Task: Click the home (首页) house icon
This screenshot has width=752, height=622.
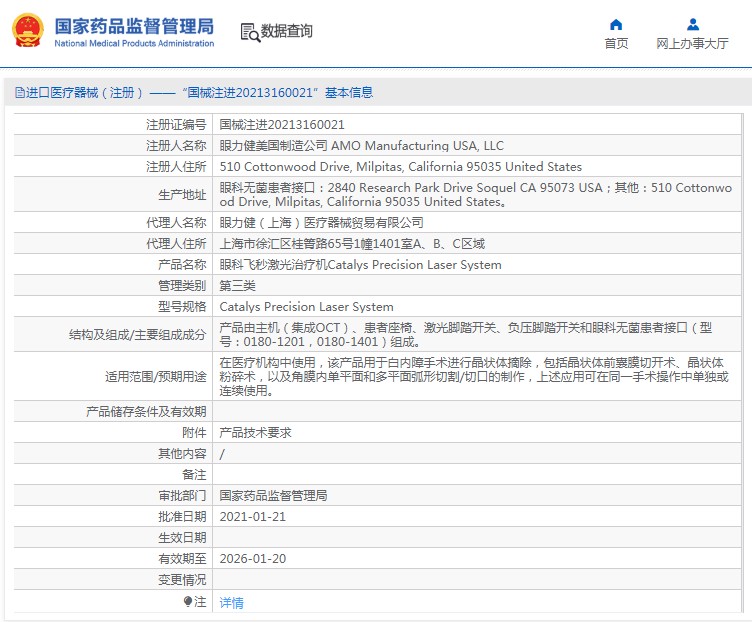Action: tap(616, 24)
